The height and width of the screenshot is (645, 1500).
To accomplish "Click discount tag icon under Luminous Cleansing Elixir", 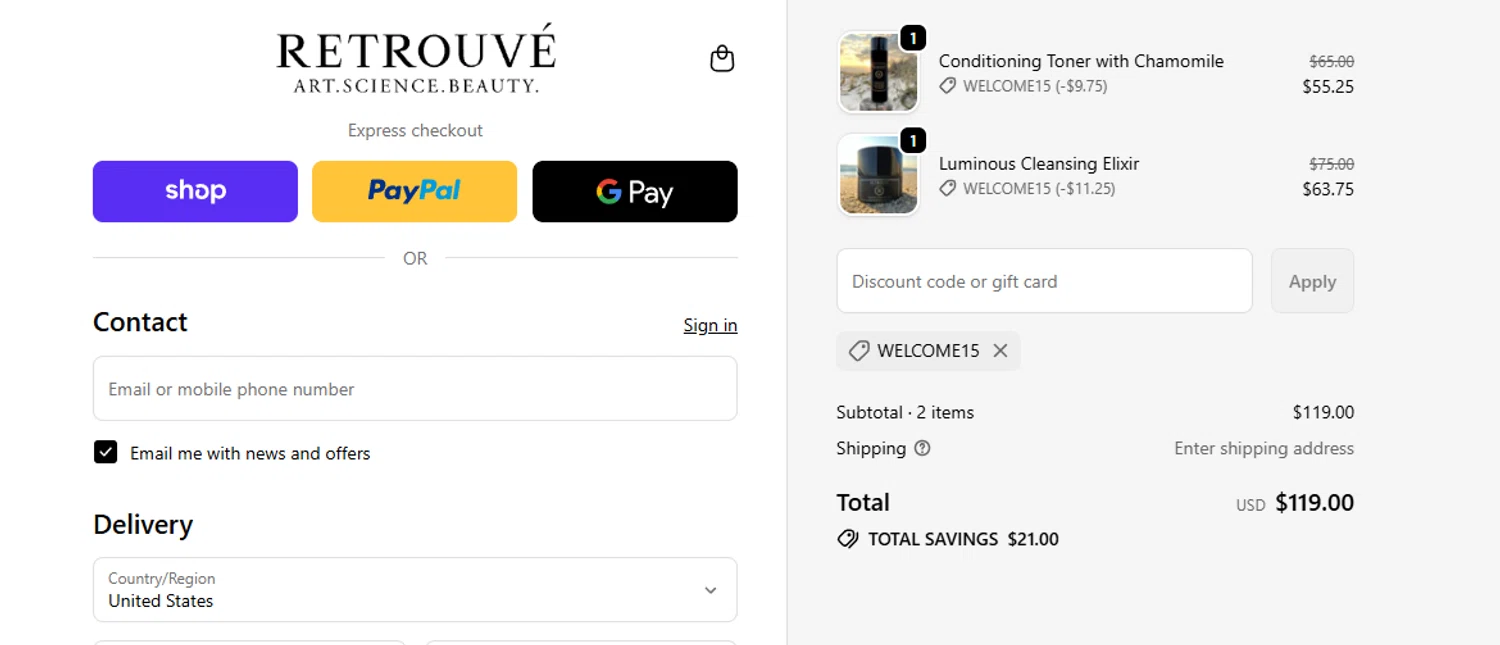I will click(x=947, y=188).
